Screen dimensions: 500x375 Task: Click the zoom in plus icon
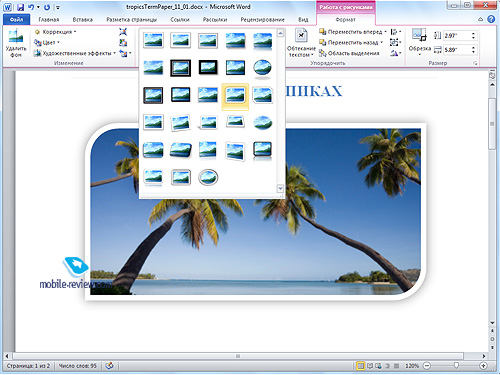pyautogui.click(x=483, y=366)
